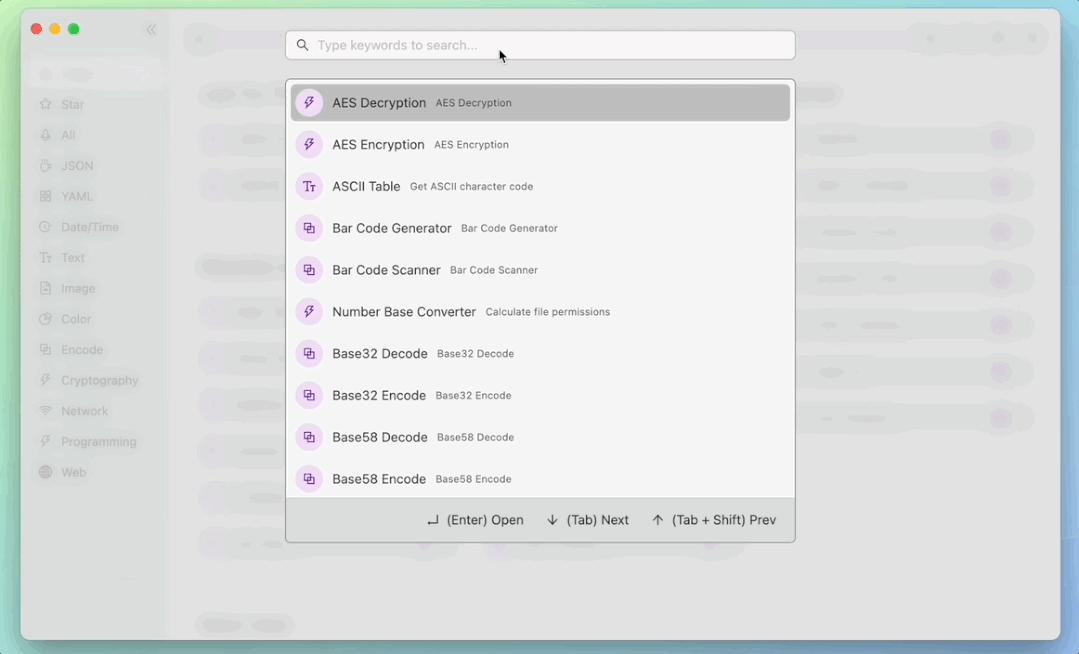Click the AES Encryption lightning icon
This screenshot has width=1079, height=654.
click(309, 145)
